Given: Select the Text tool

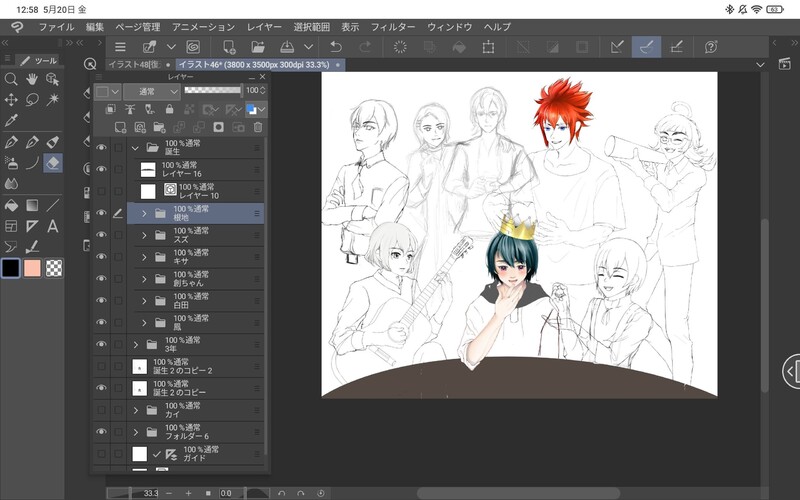Looking at the screenshot, I should point(53,226).
